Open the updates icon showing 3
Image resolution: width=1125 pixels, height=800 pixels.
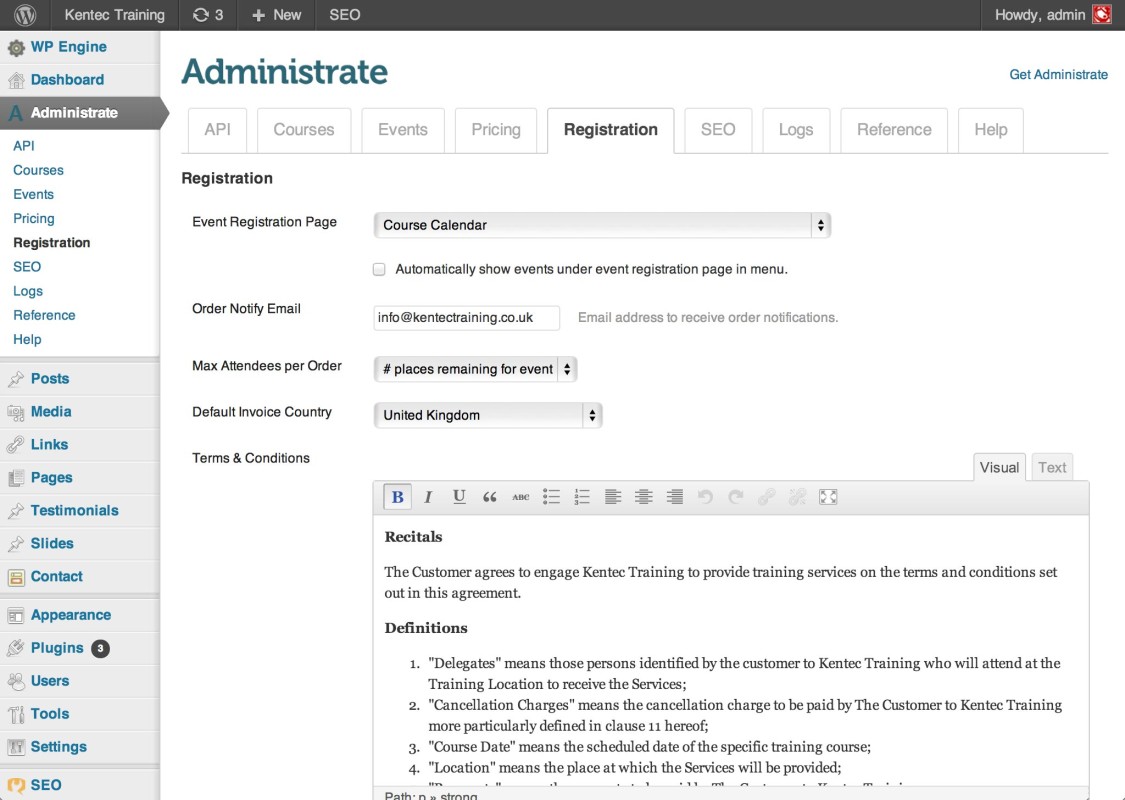tap(207, 15)
